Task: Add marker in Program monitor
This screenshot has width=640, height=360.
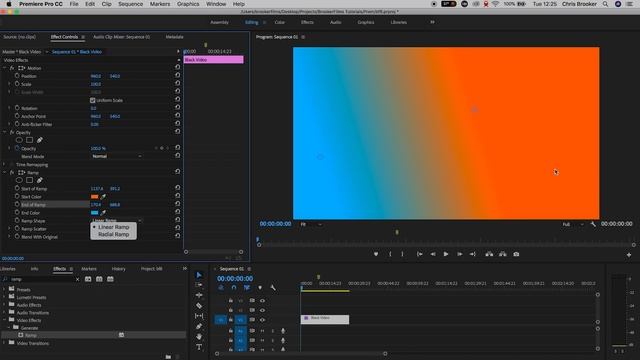Action: coord(376,254)
